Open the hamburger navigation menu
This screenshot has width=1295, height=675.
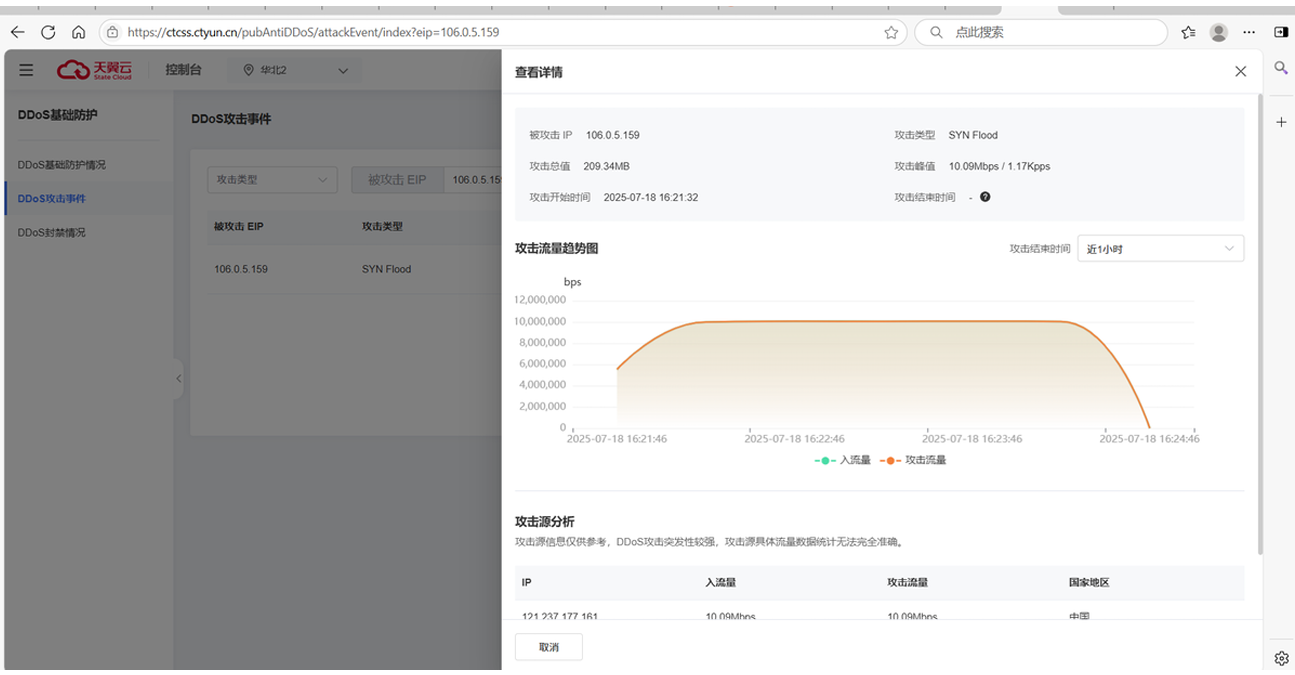click(x=26, y=70)
